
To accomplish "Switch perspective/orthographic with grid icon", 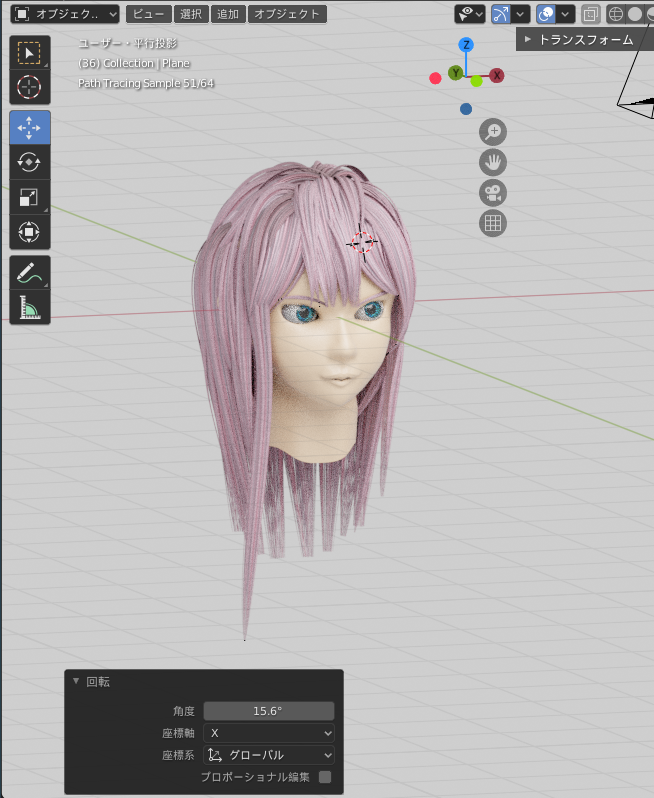I will [493, 223].
